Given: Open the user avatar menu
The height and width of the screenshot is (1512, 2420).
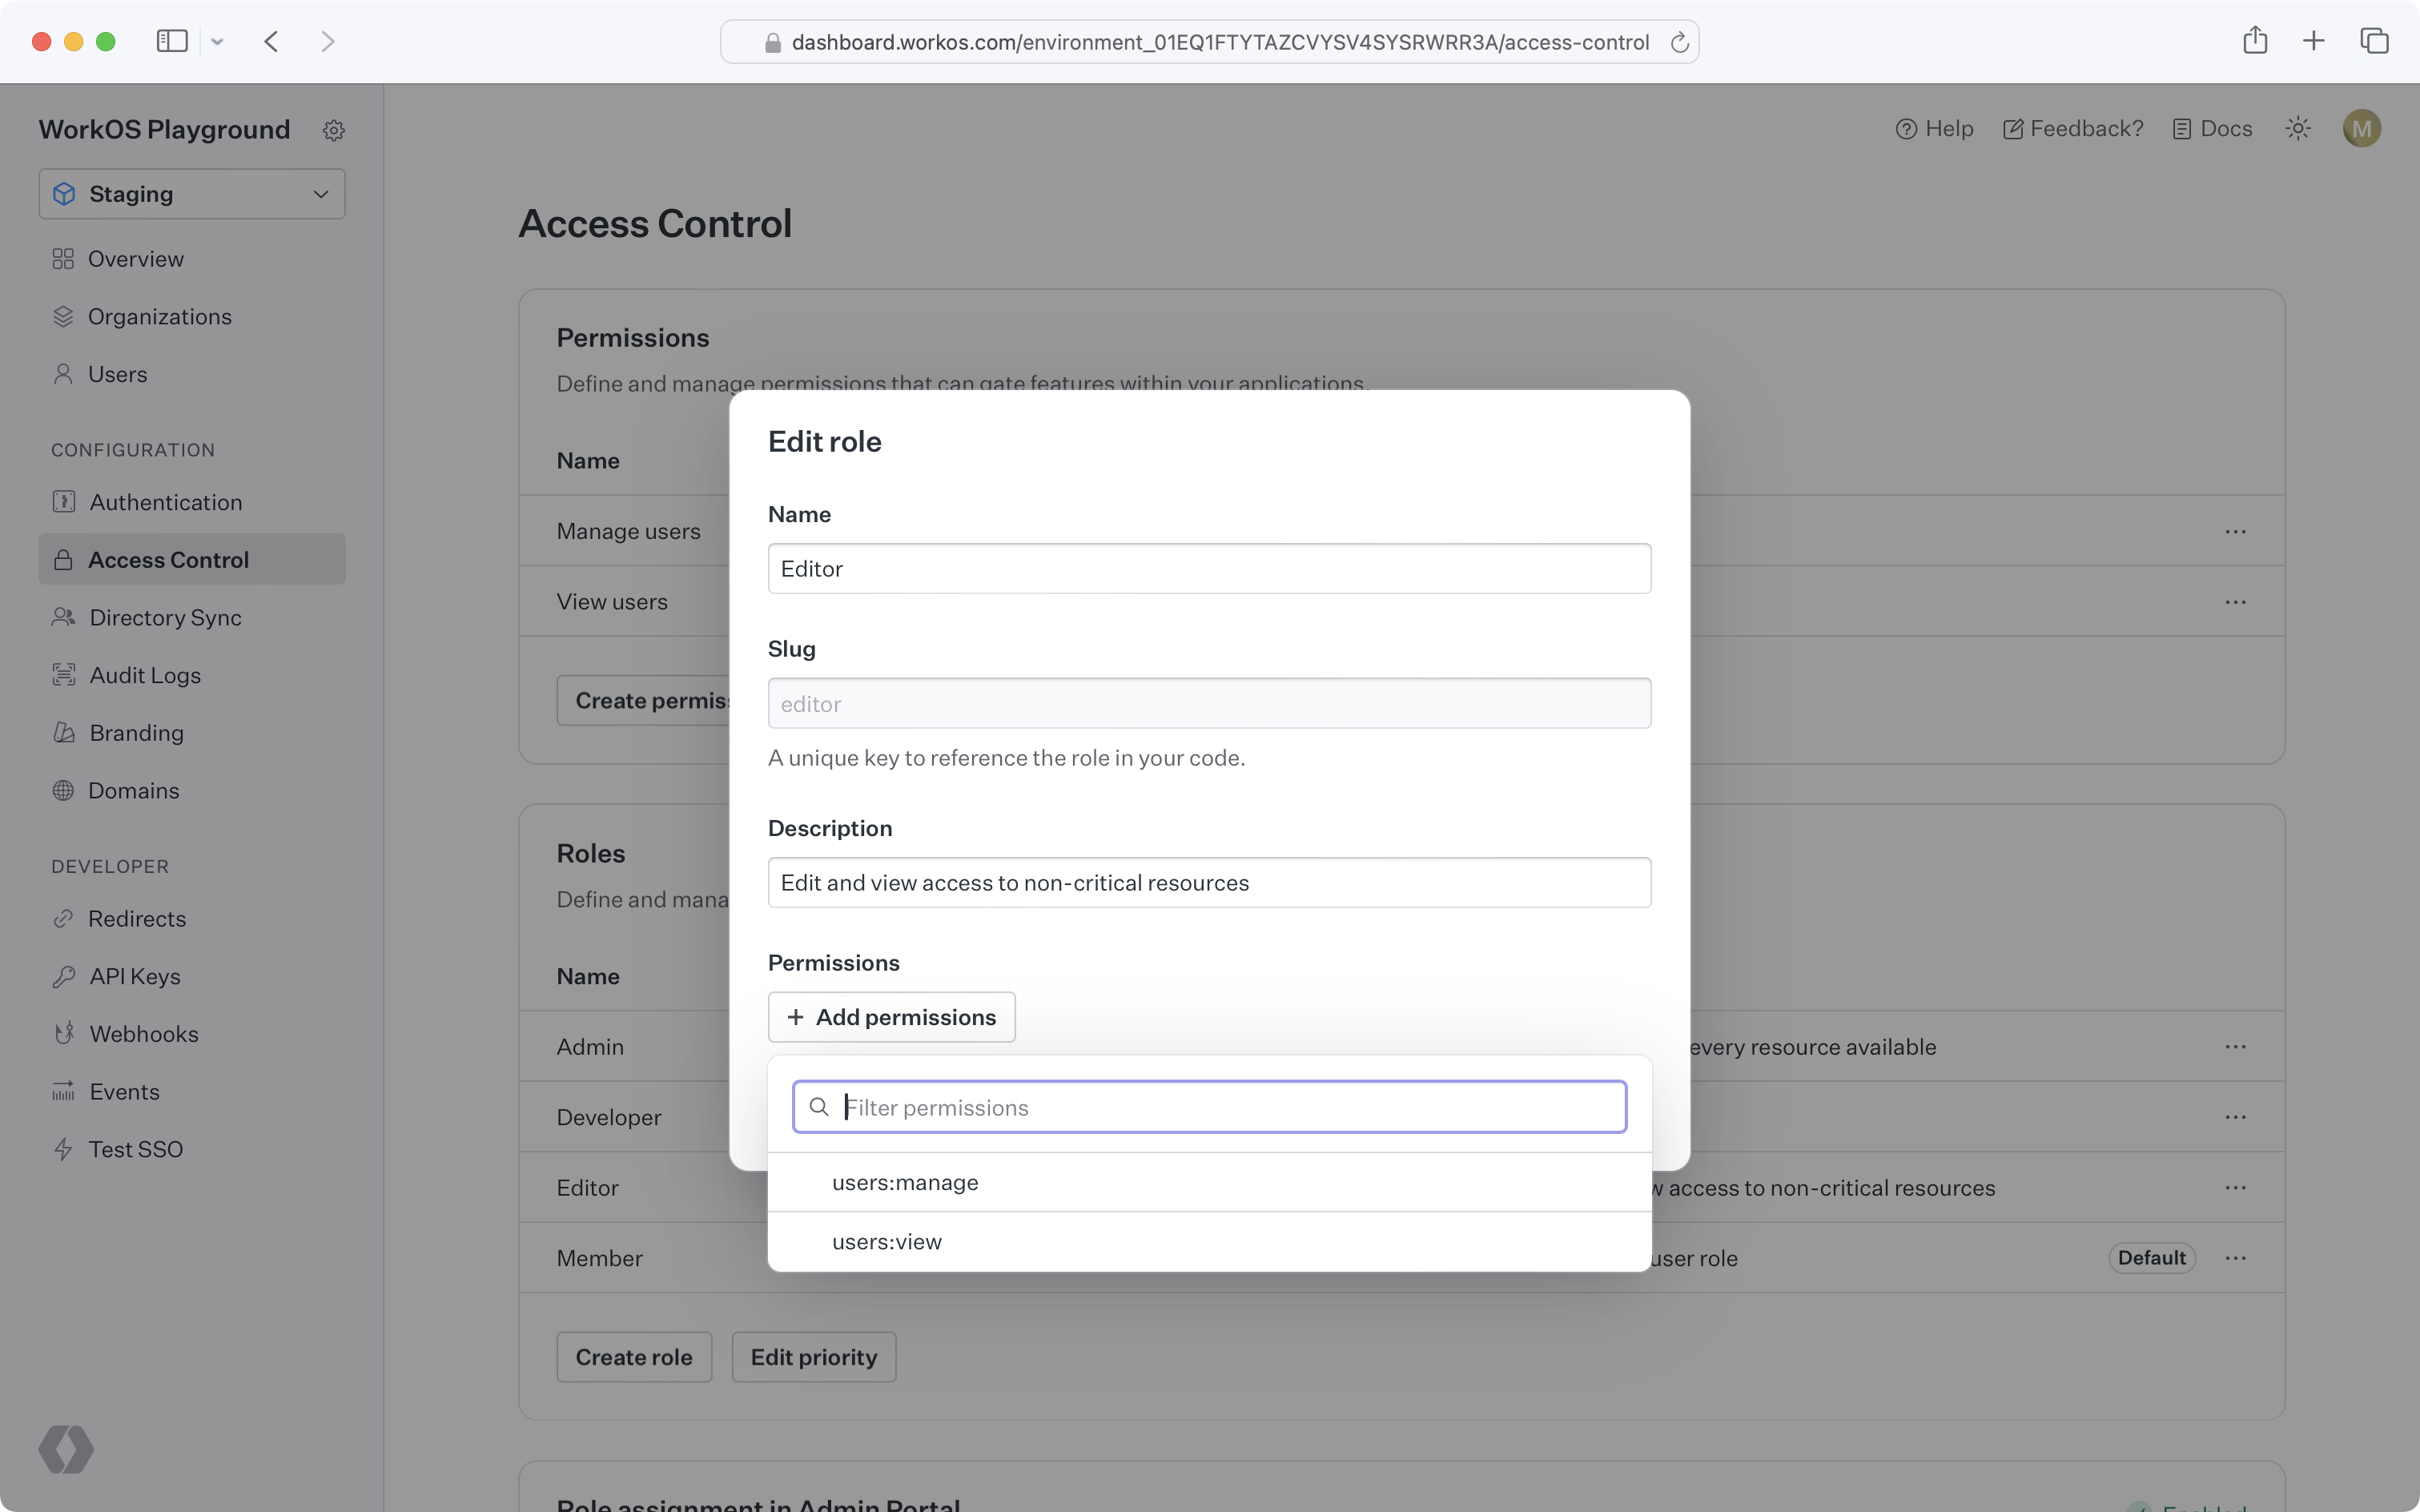Looking at the screenshot, I should point(2361,129).
